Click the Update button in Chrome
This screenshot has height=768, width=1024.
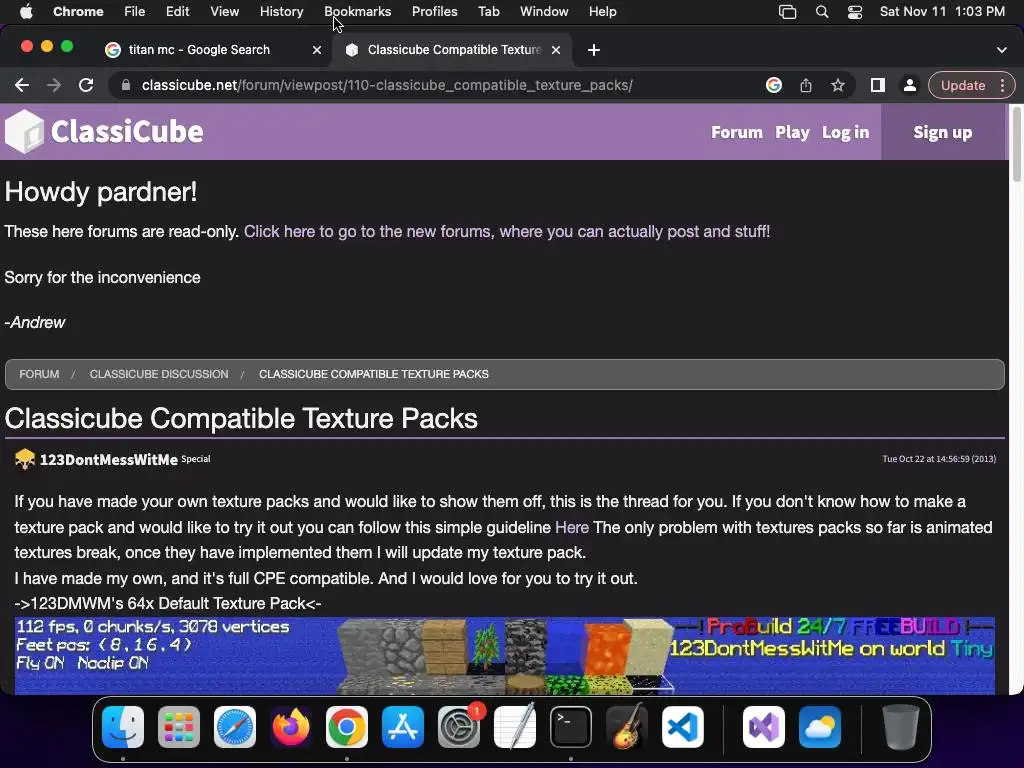(963, 86)
